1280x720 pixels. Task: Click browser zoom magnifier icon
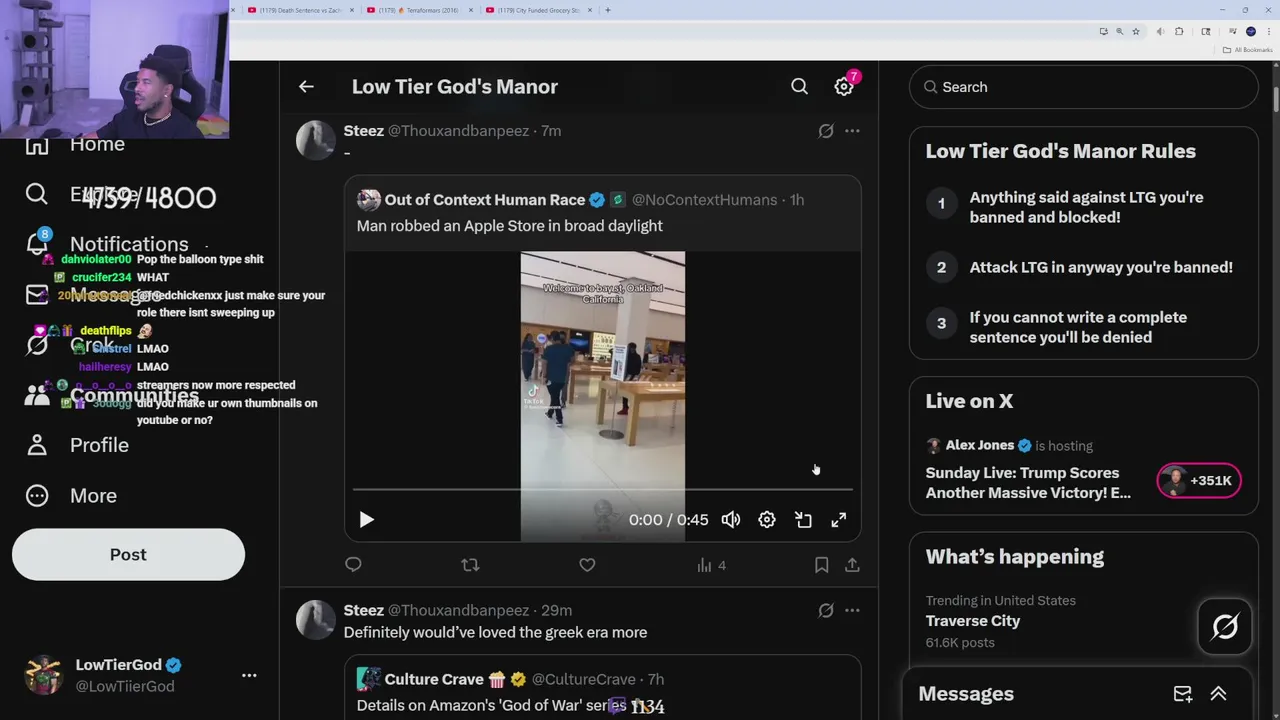tap(1119, 32)
